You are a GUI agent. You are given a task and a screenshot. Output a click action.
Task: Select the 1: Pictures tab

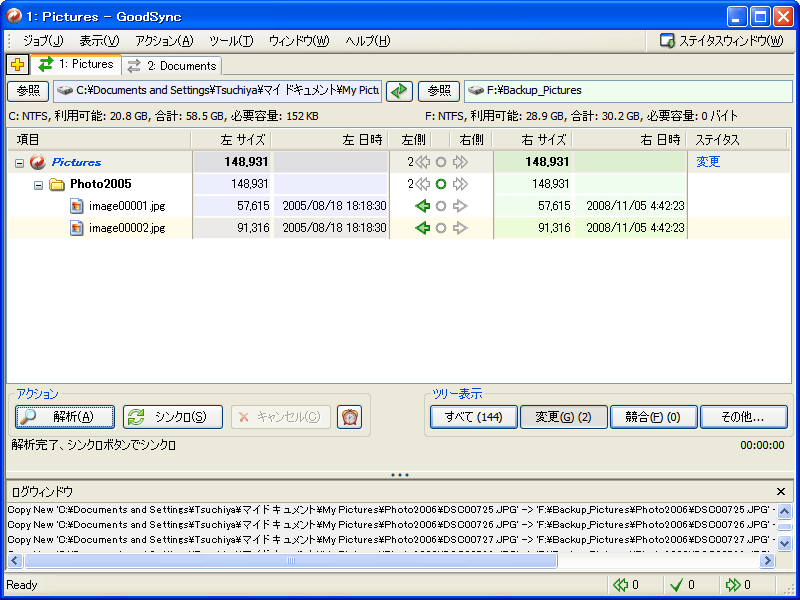click(76, 64)
